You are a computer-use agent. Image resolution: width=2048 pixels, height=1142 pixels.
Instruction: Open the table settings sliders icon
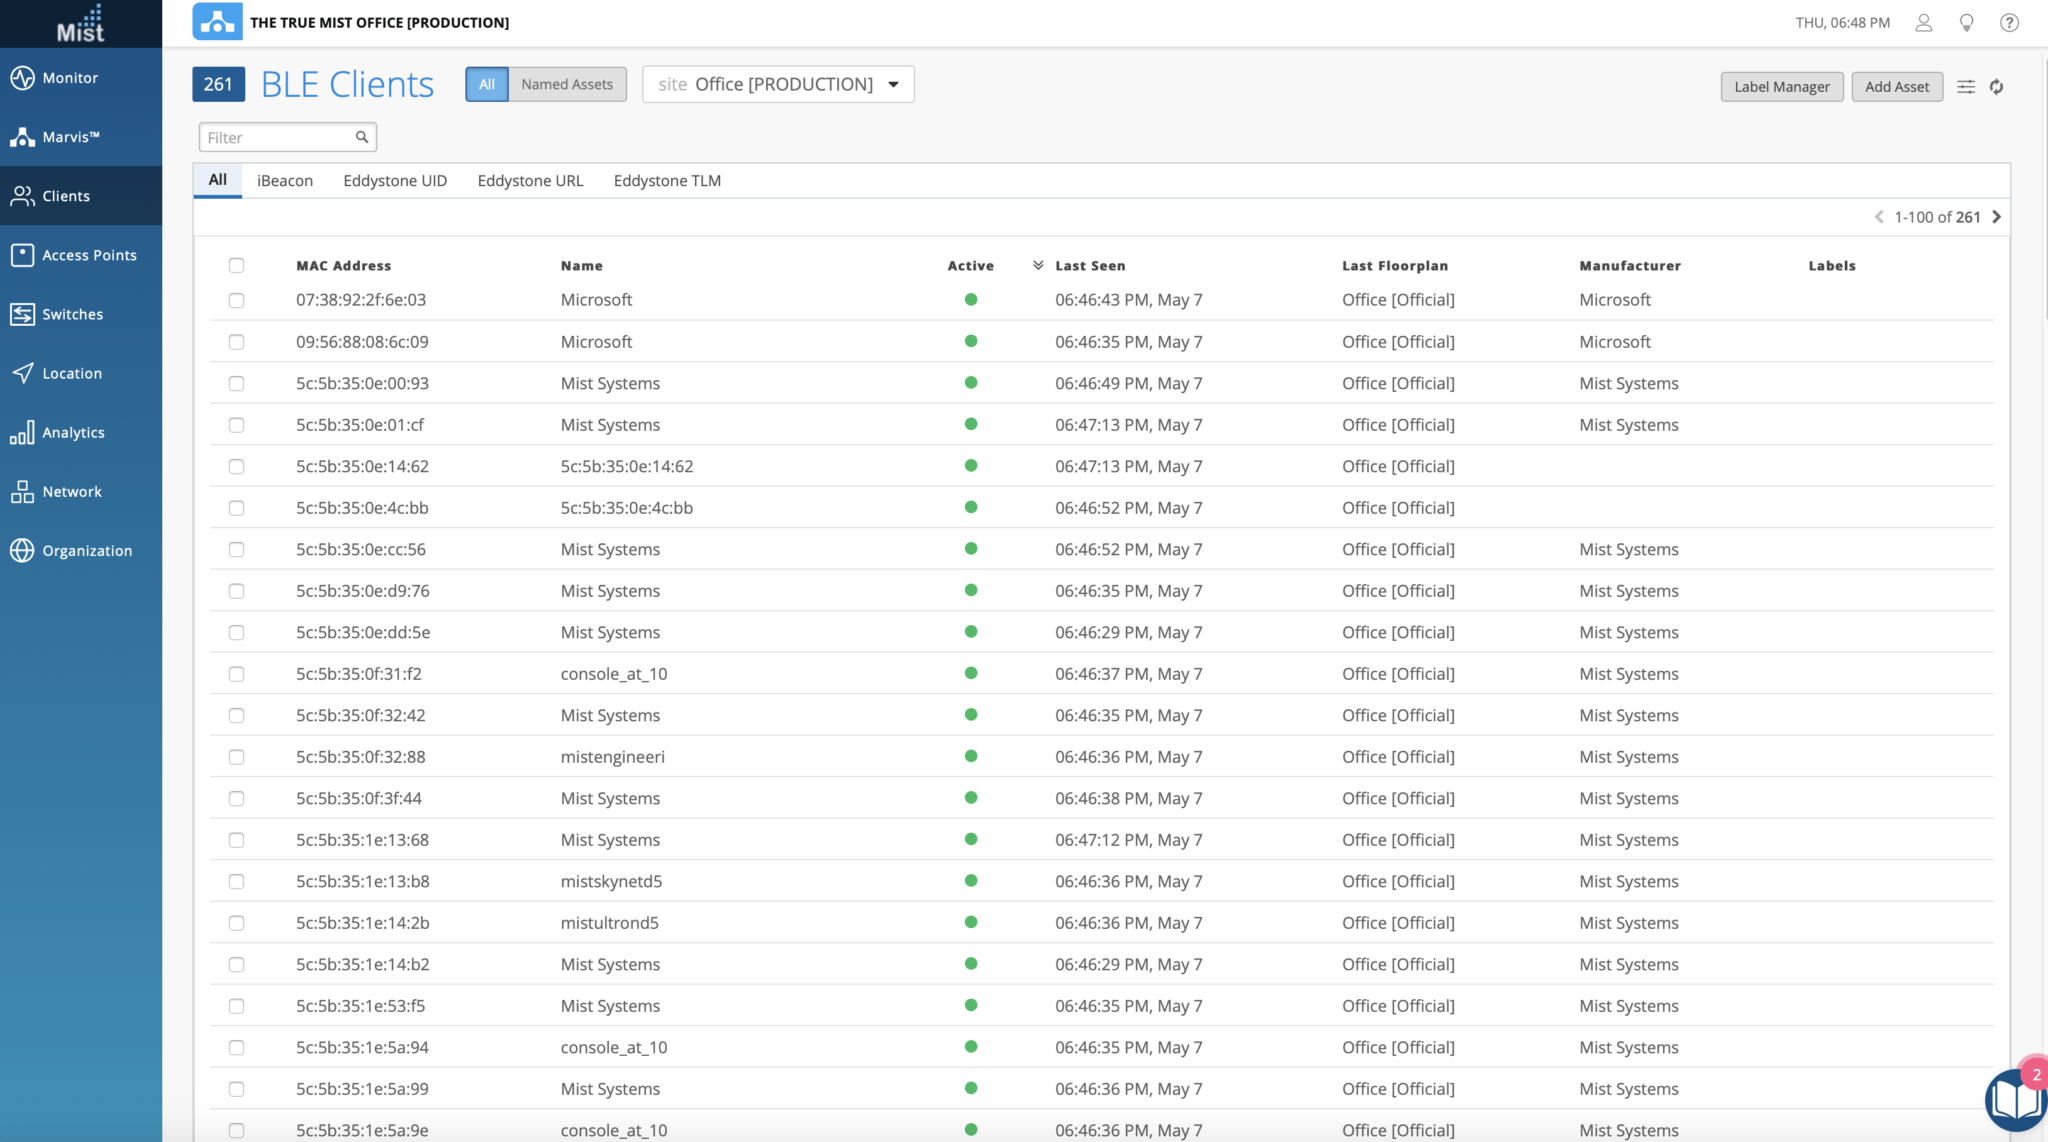pyautogui.click(x=1966, y=87)
